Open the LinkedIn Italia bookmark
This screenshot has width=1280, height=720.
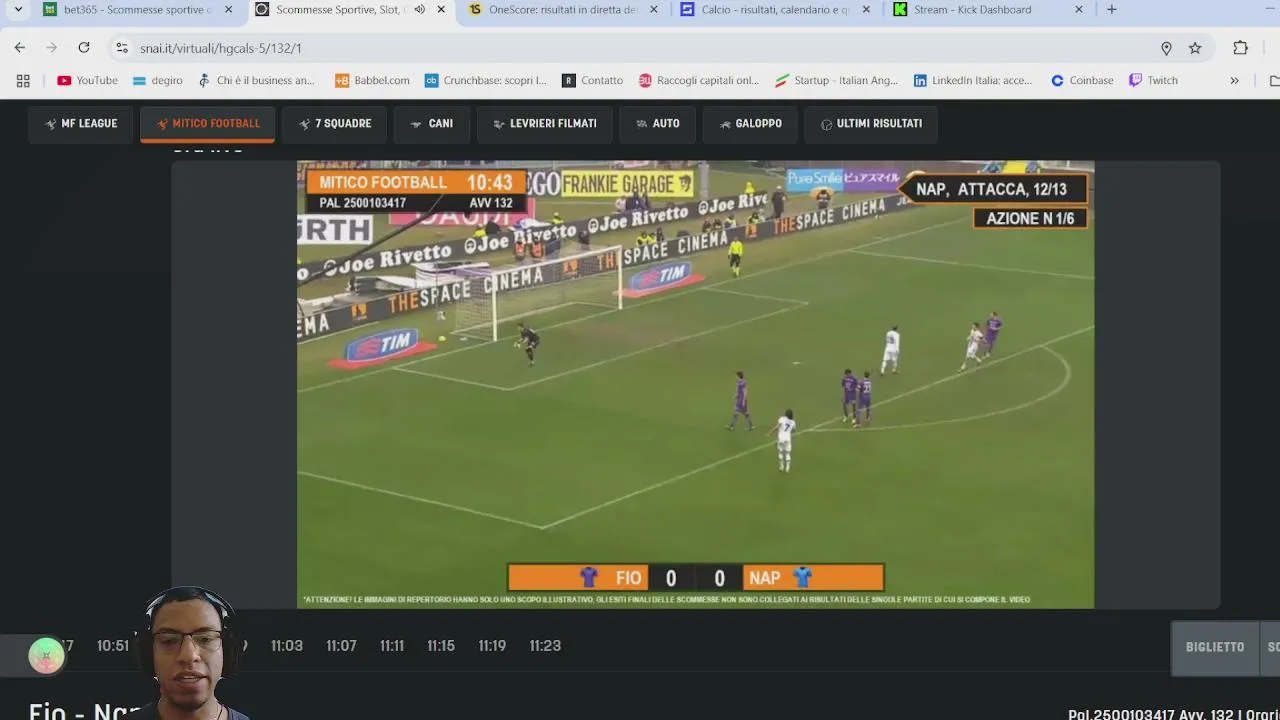point(972,80)
